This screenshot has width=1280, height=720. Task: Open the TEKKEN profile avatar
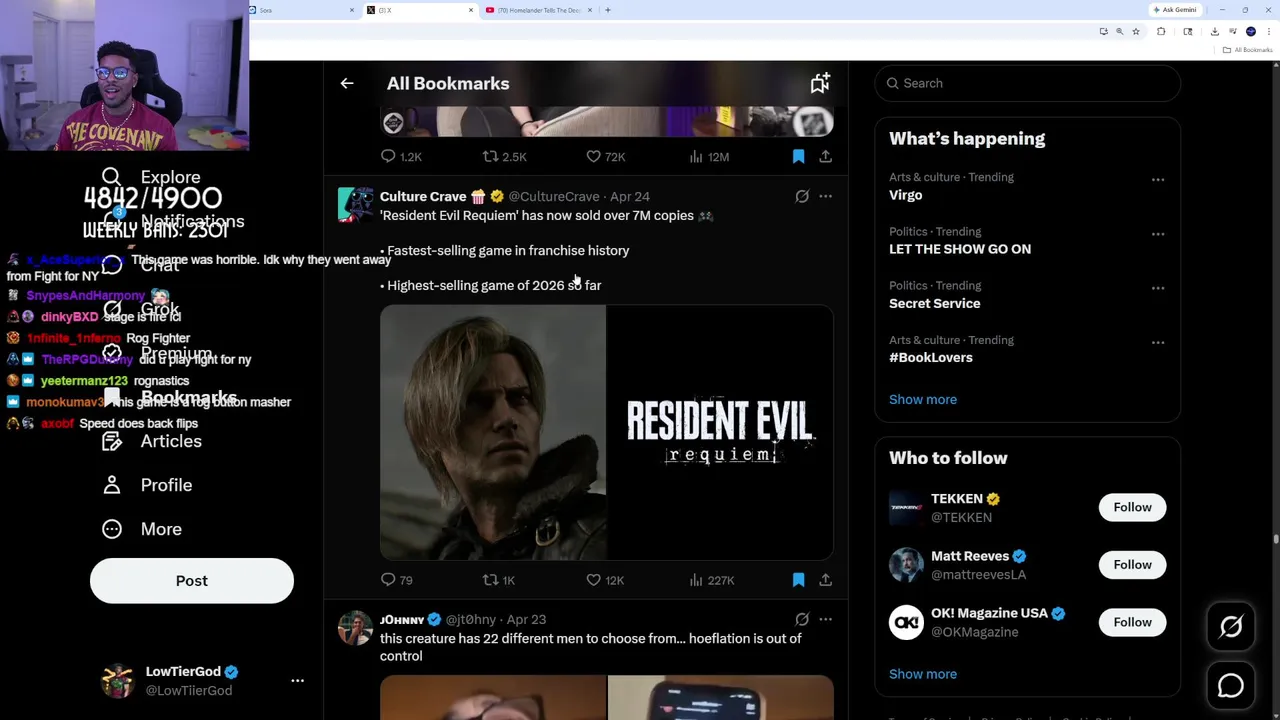pyautogui.click(x=906, y=507)
